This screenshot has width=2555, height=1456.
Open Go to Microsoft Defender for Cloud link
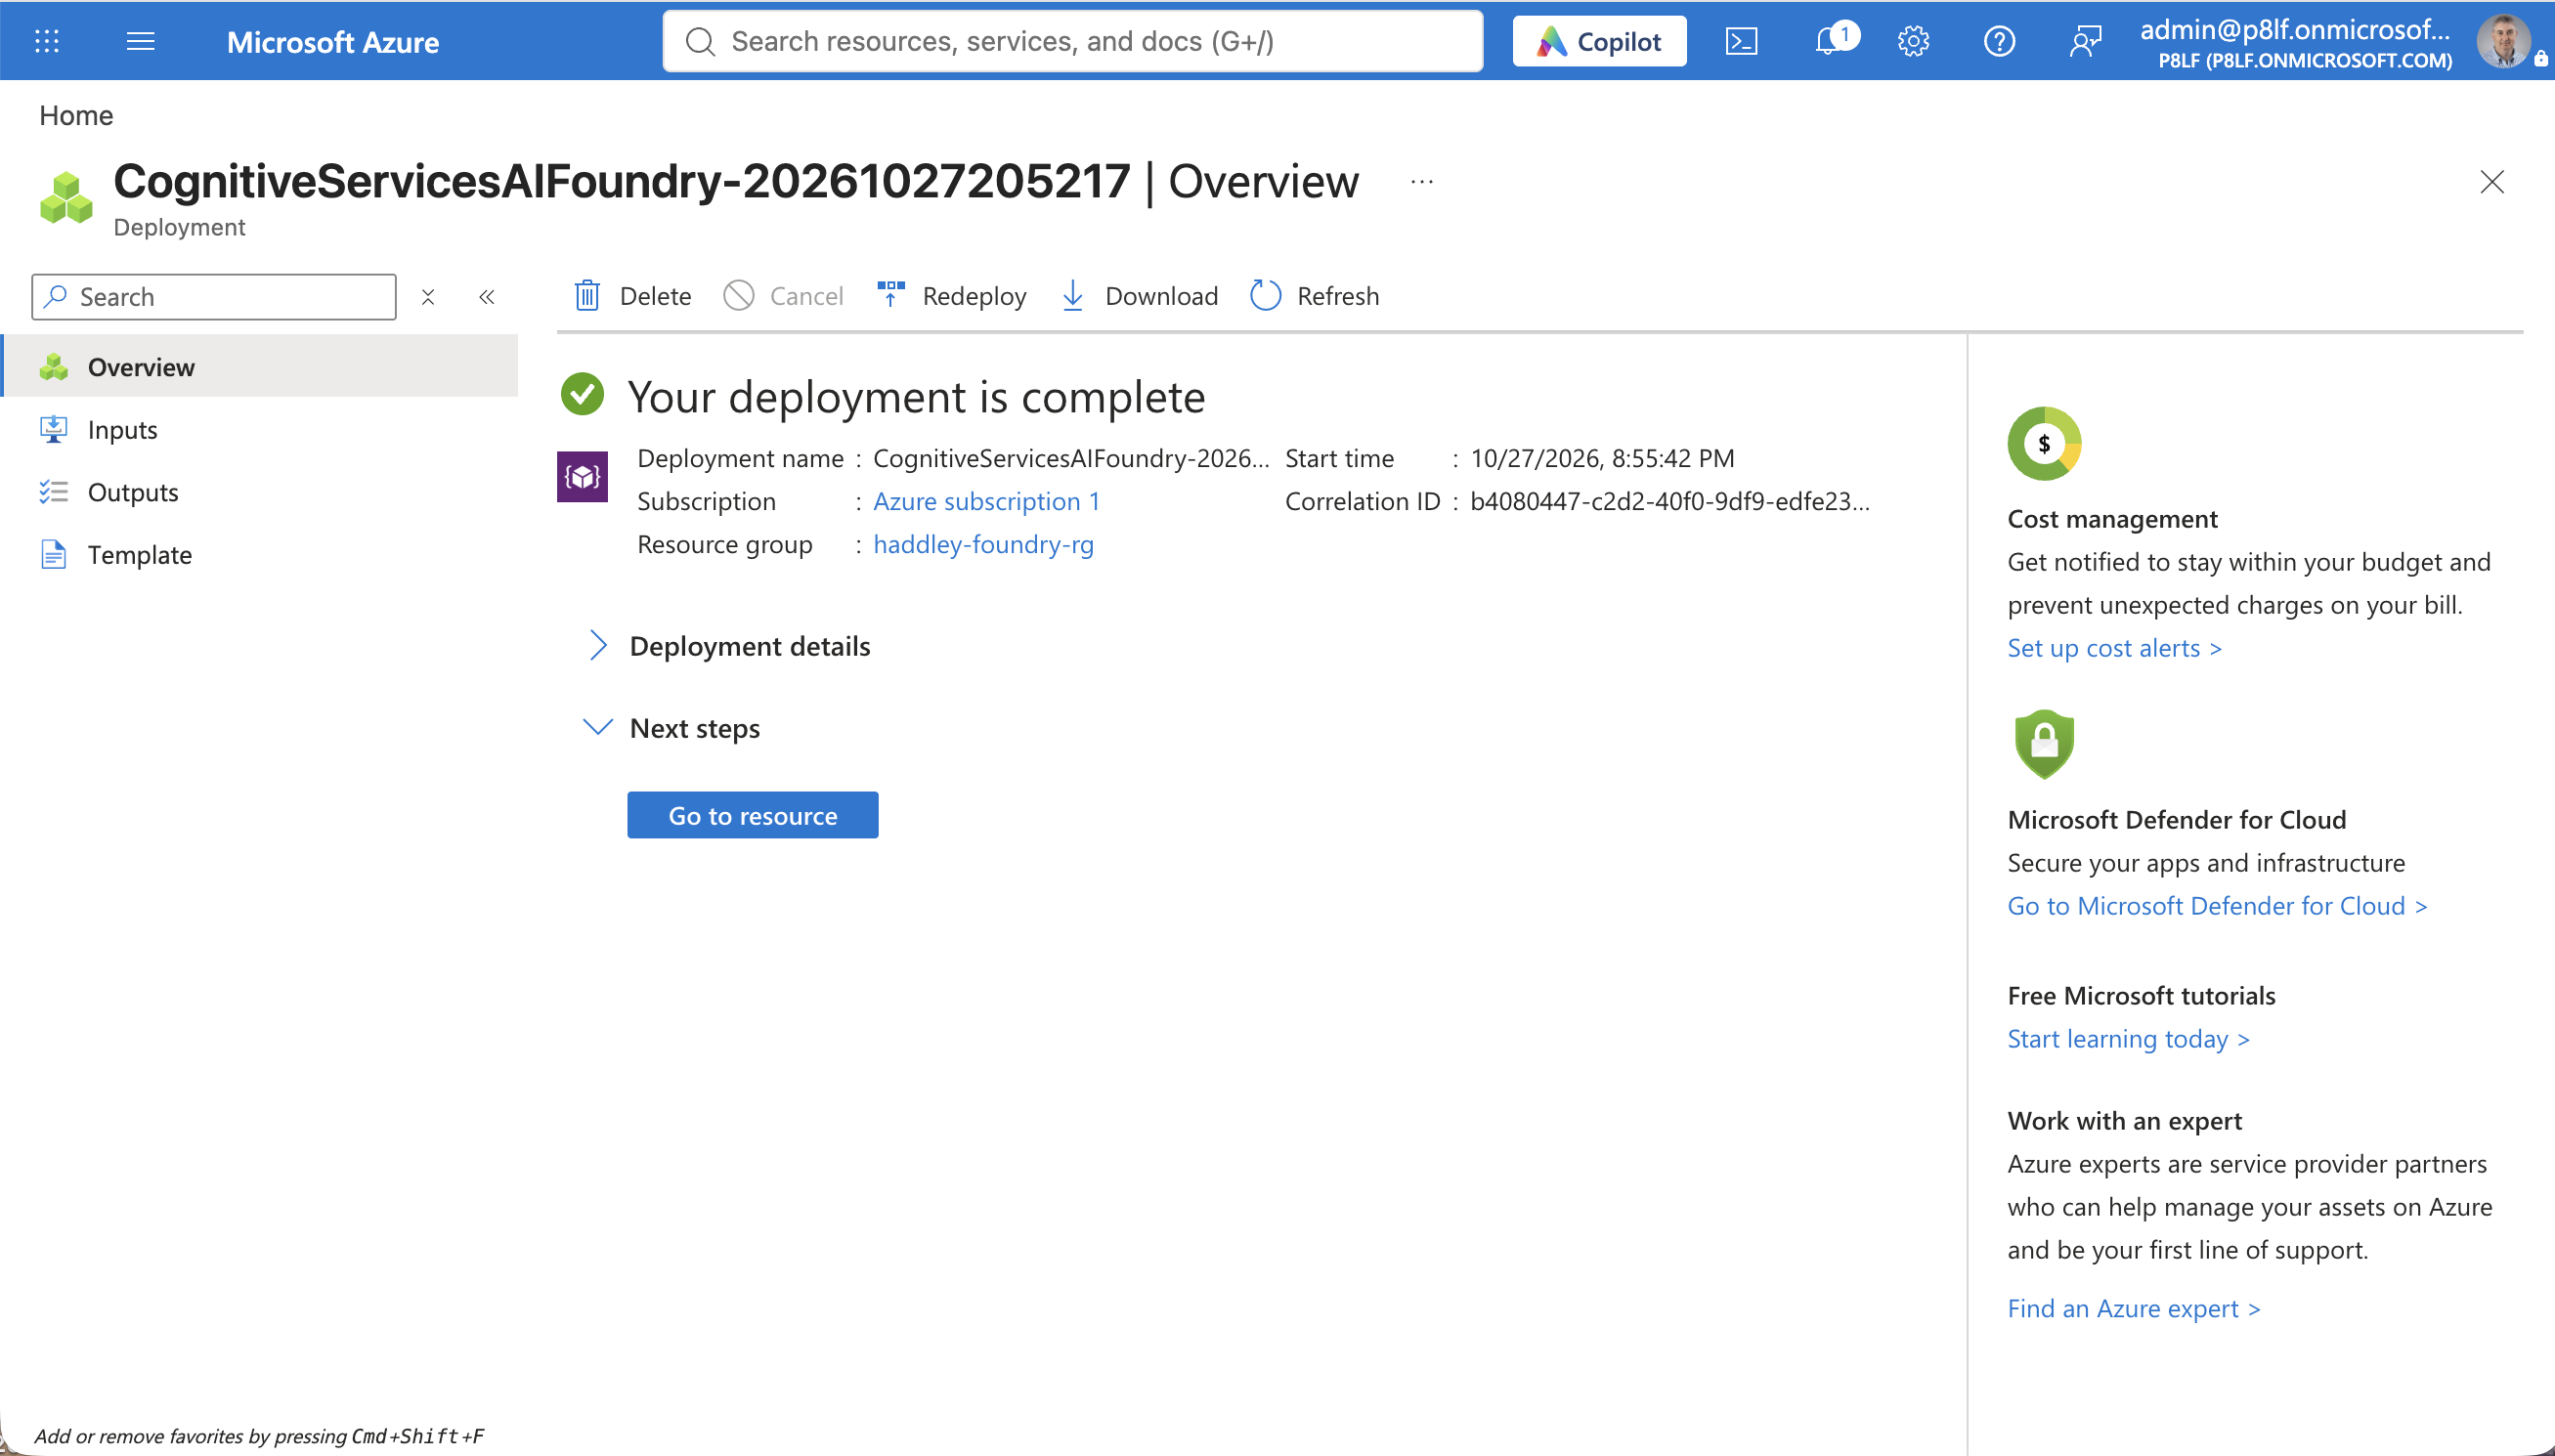point(2217,906)
